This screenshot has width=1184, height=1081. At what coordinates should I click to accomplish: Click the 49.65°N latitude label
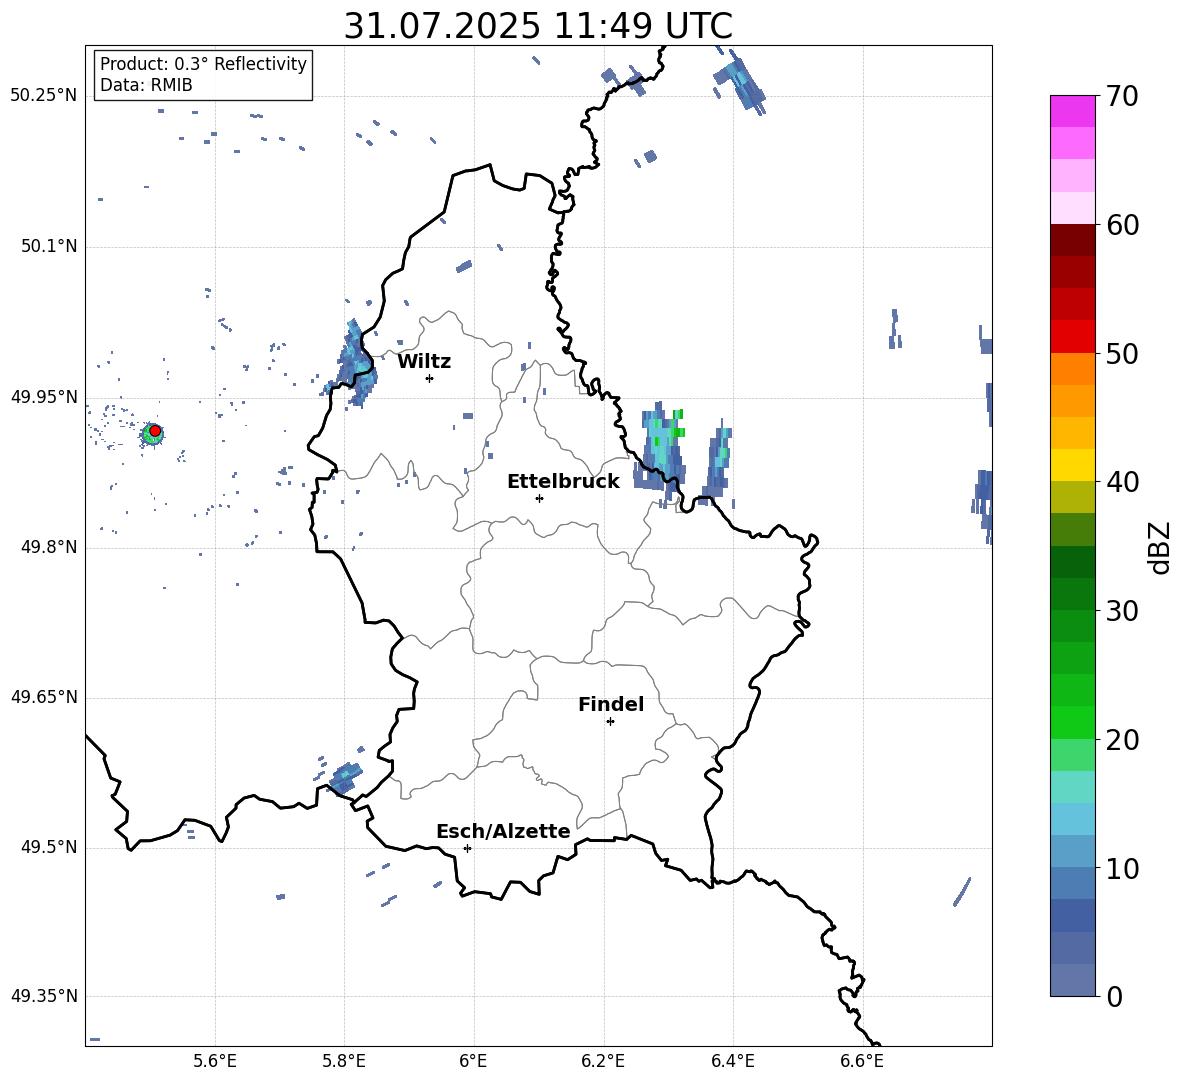(x=44, y=698)
